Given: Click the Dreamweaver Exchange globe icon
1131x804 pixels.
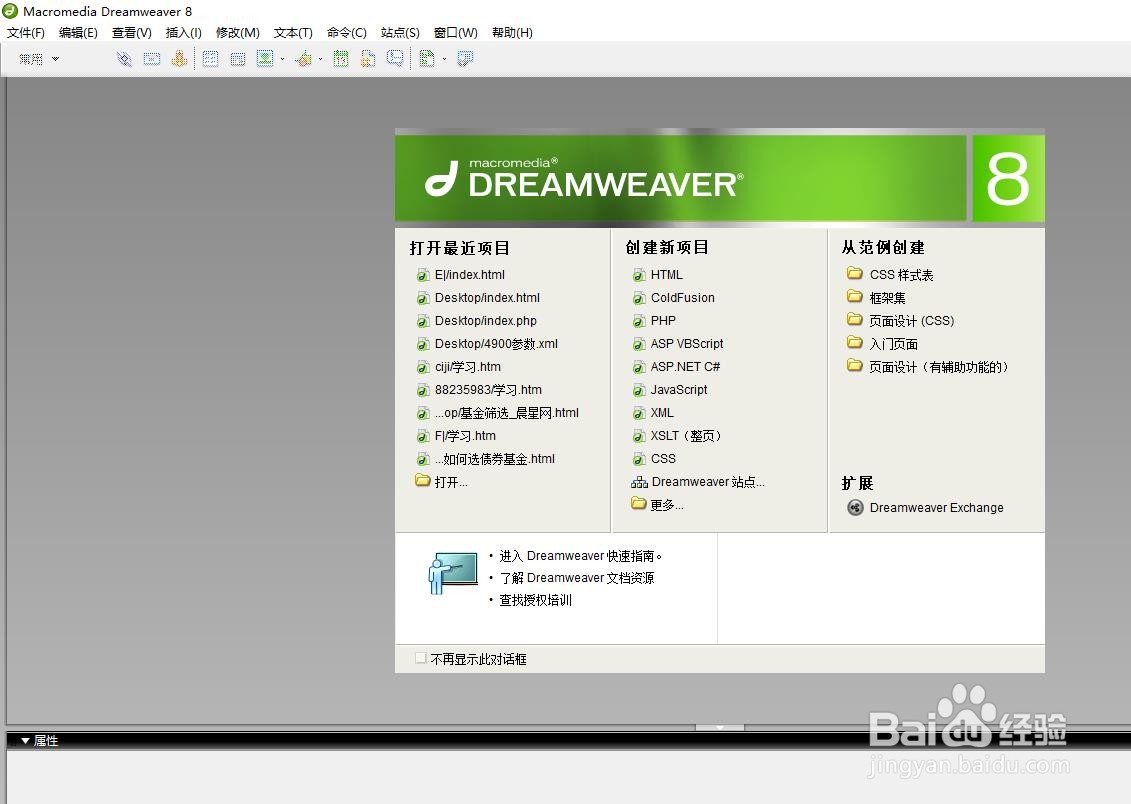Looking at the screenshot, I should coord(855,508).
